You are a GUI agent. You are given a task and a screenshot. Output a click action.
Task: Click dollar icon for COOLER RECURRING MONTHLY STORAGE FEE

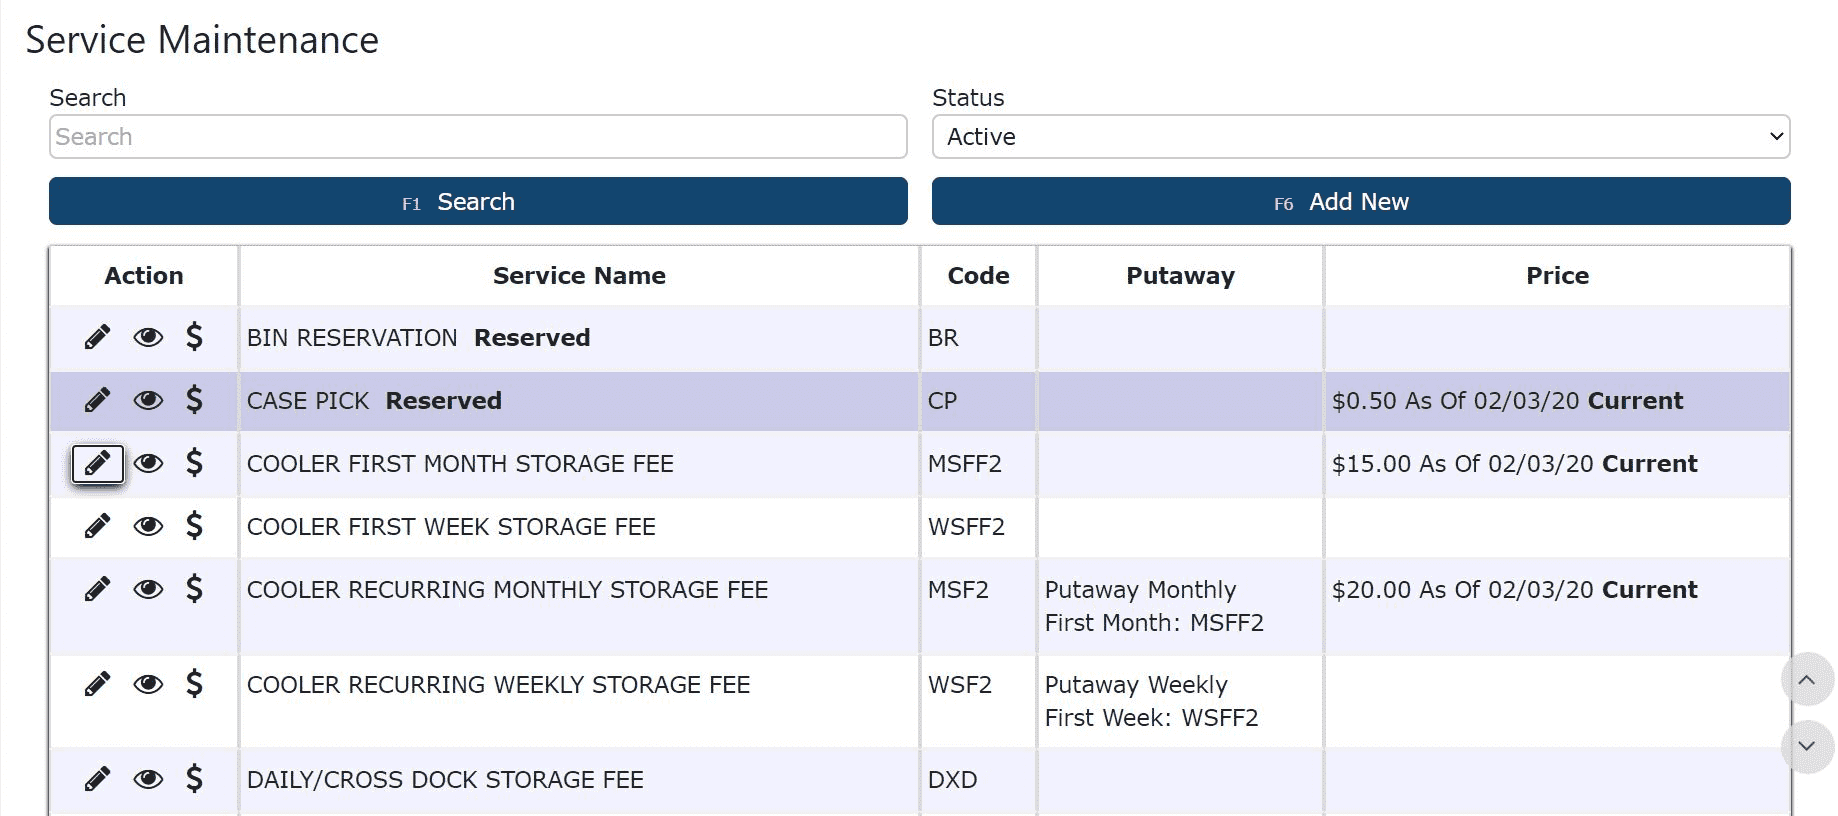[x=195, y=589]
